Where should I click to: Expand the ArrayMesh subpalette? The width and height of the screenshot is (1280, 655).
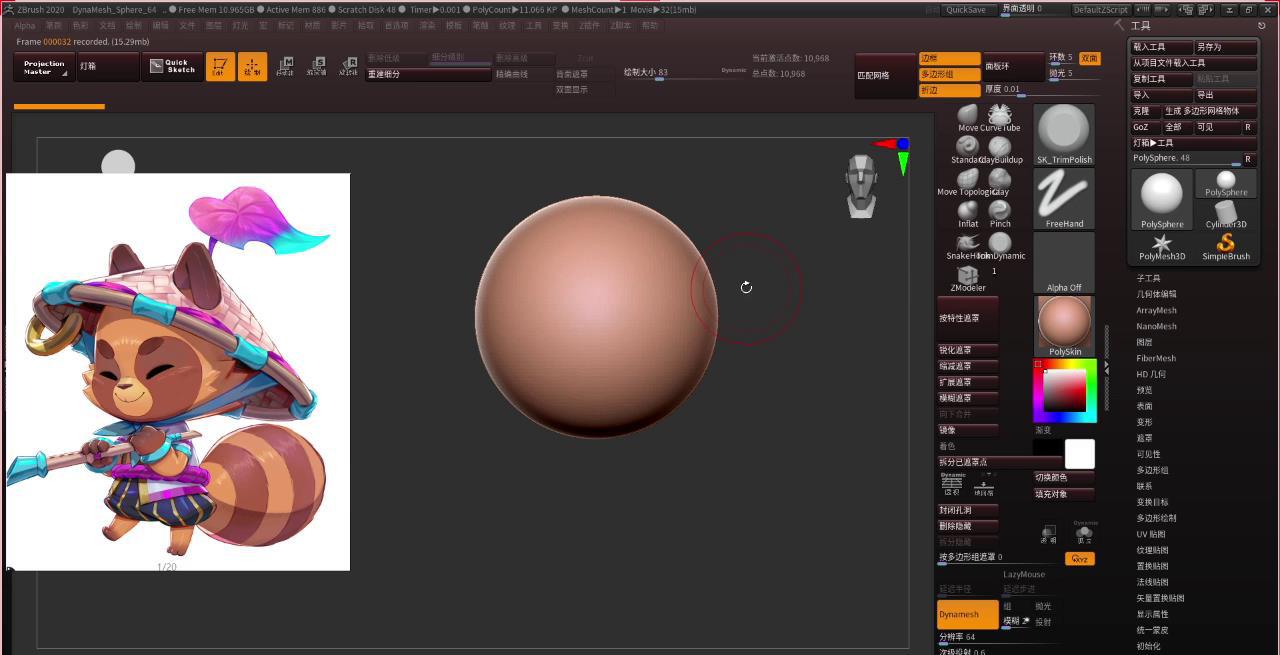tap(1156, 310)
